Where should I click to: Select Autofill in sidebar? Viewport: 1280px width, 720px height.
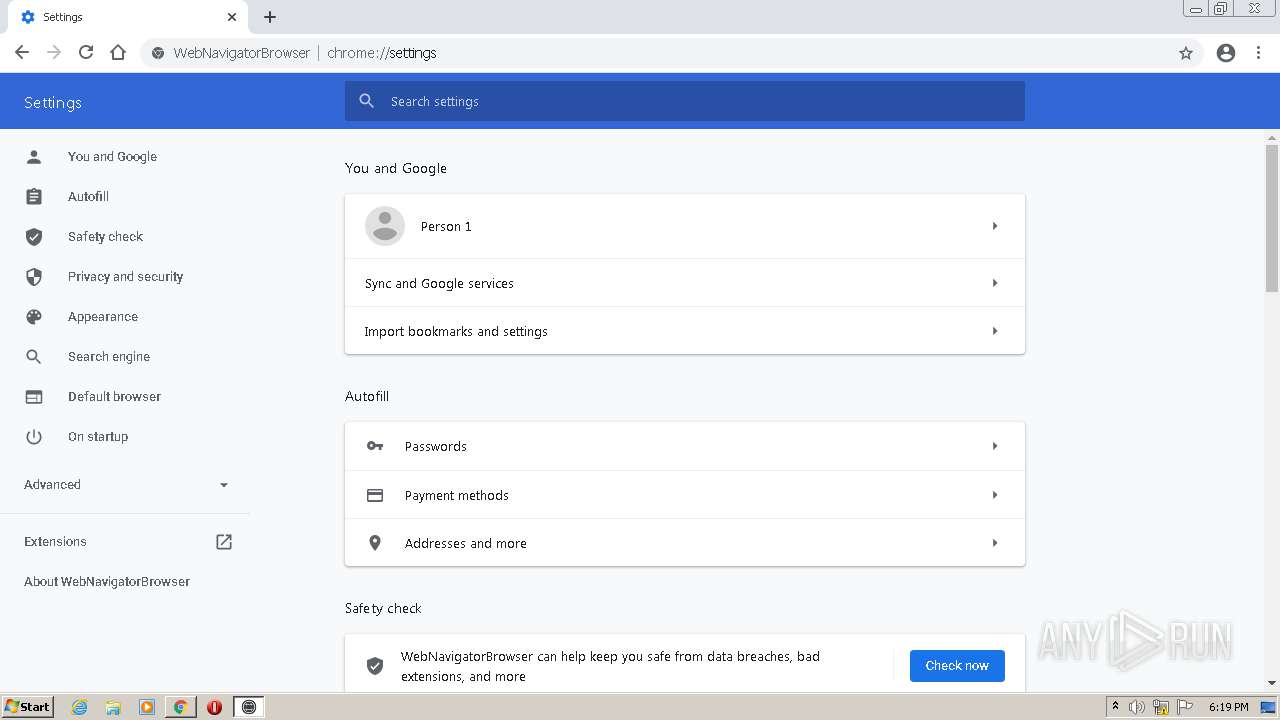[88, 197]
